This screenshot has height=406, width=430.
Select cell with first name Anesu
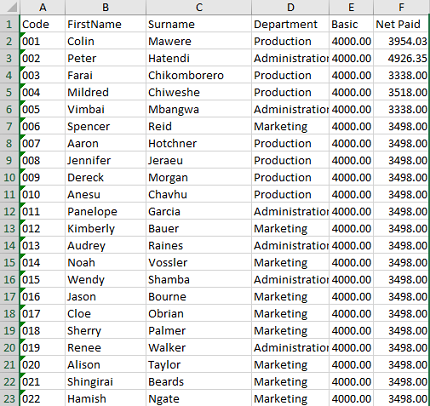click(106, 194)
